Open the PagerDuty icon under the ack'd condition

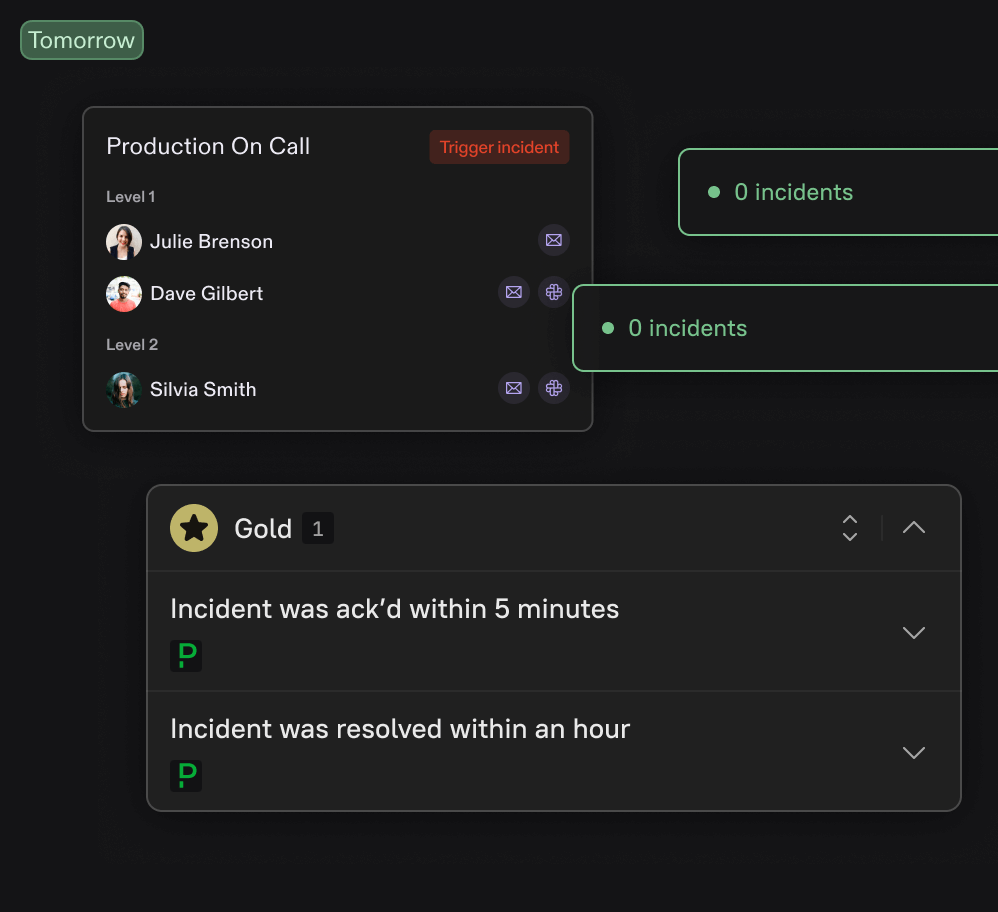coord(186,656)
